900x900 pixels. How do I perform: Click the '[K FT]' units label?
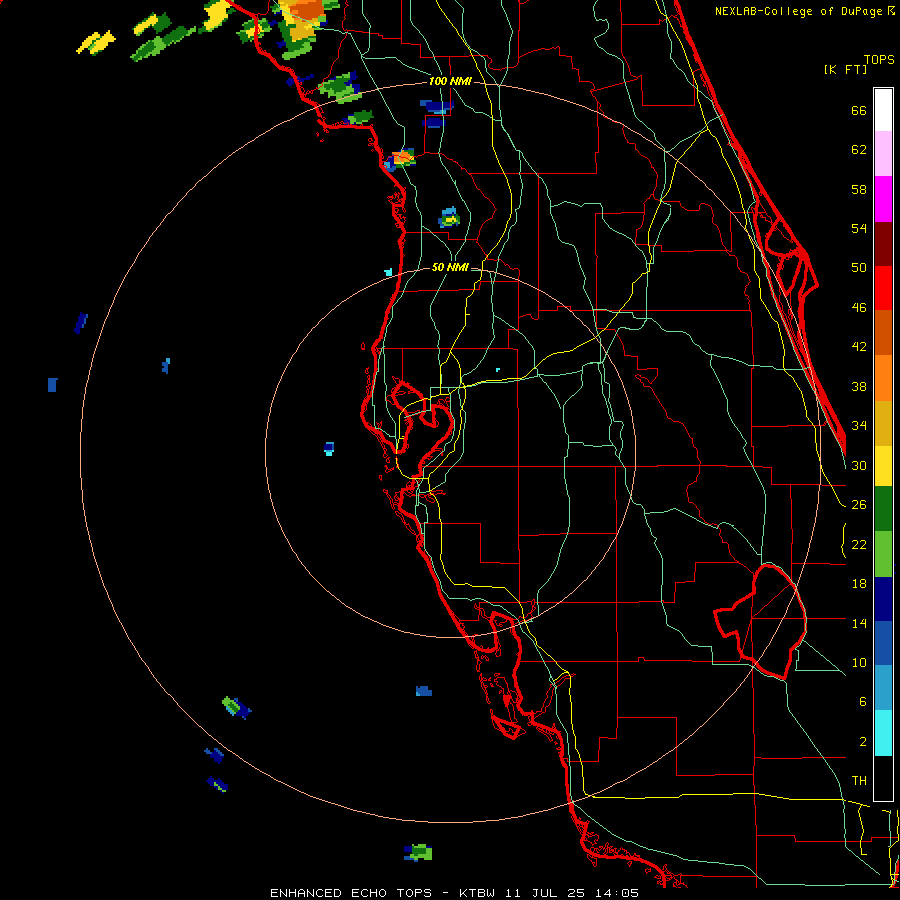pyautogui.click(x=846, y=69)
